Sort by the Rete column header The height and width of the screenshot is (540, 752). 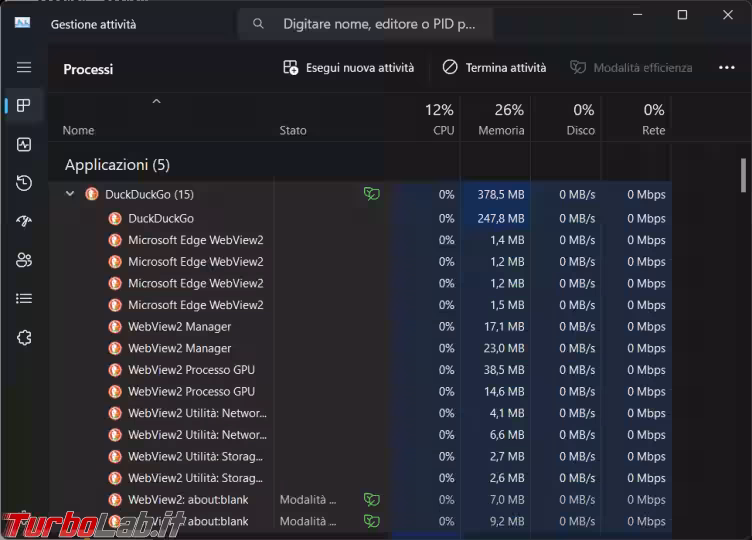(636, 120)
